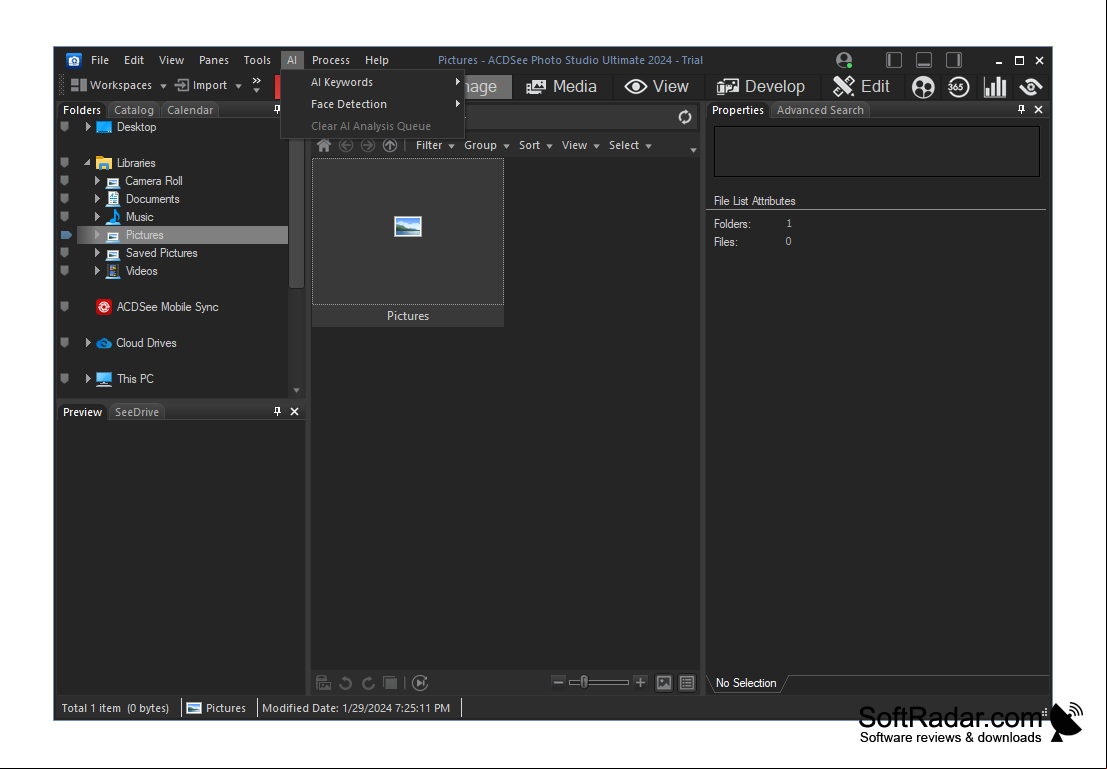Zoom out thumbnails with the minus button

pyautogui.click(x=558, y=682)
